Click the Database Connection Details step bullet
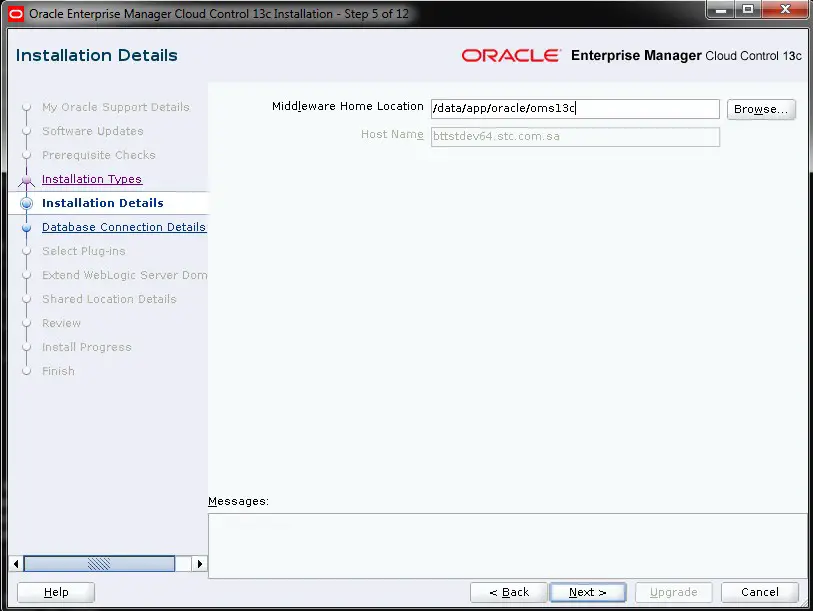Image resolution: width=813 pixels, height=611 pixels. tap(26, 227)
